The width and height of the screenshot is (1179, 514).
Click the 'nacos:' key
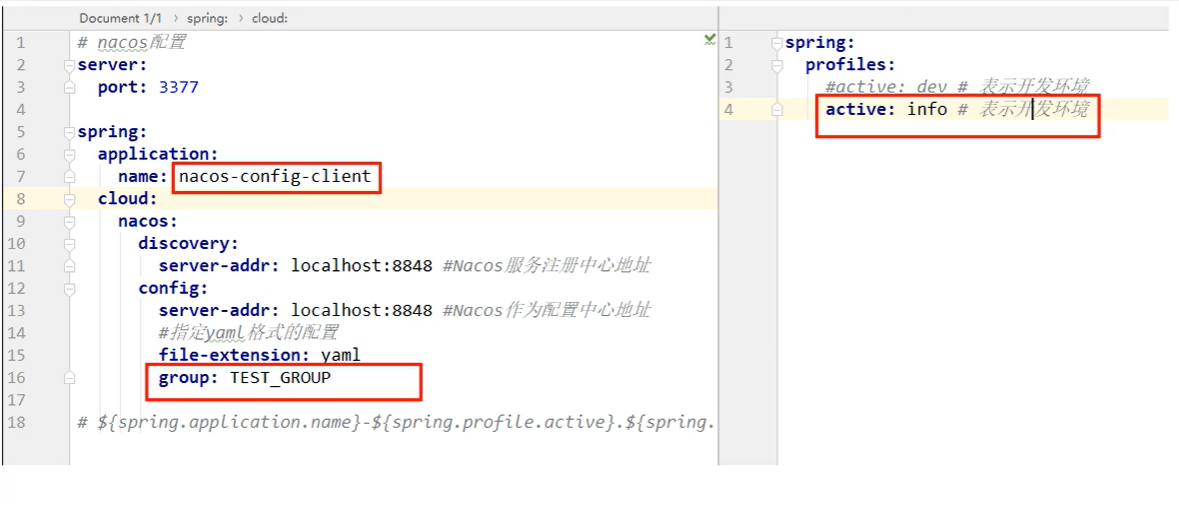coord(147,222)
